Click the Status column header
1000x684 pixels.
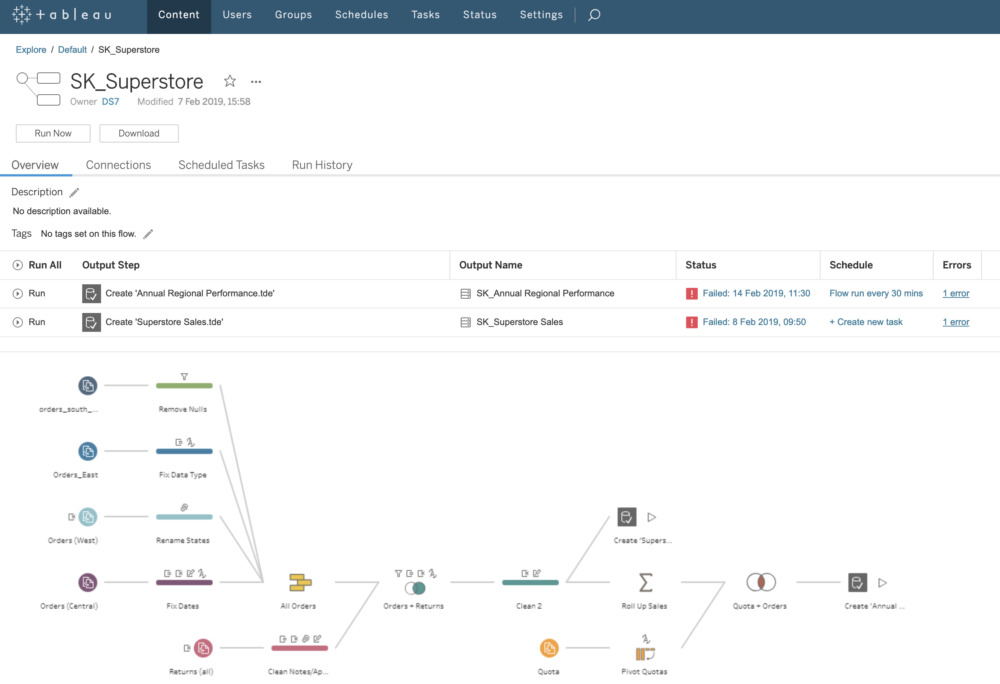701,265
